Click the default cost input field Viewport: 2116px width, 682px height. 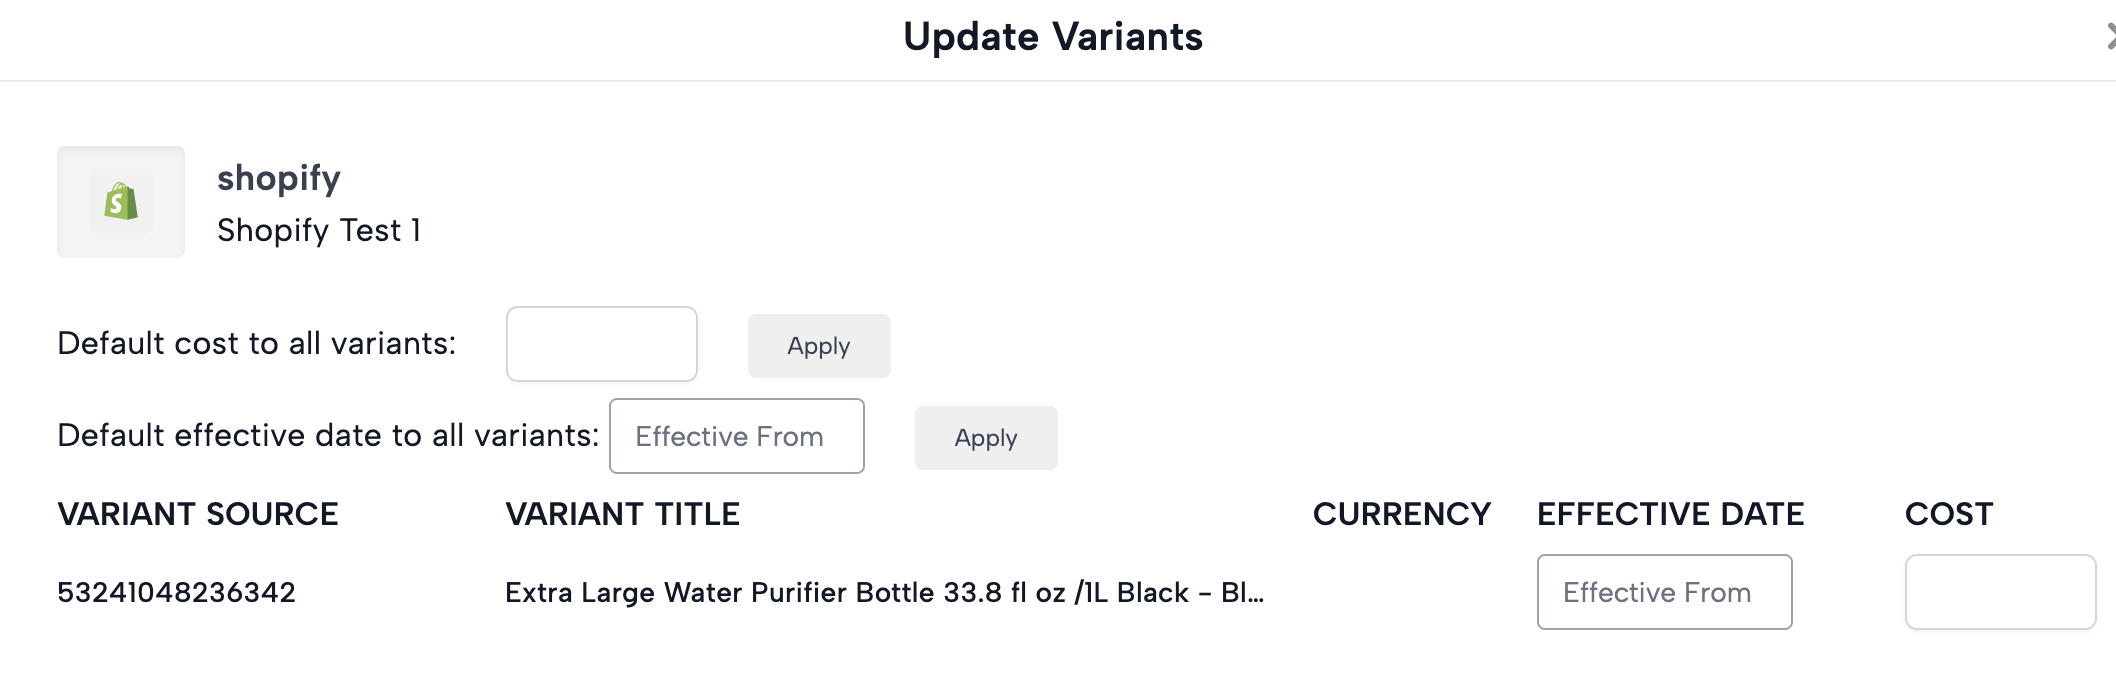click(601, 344)
